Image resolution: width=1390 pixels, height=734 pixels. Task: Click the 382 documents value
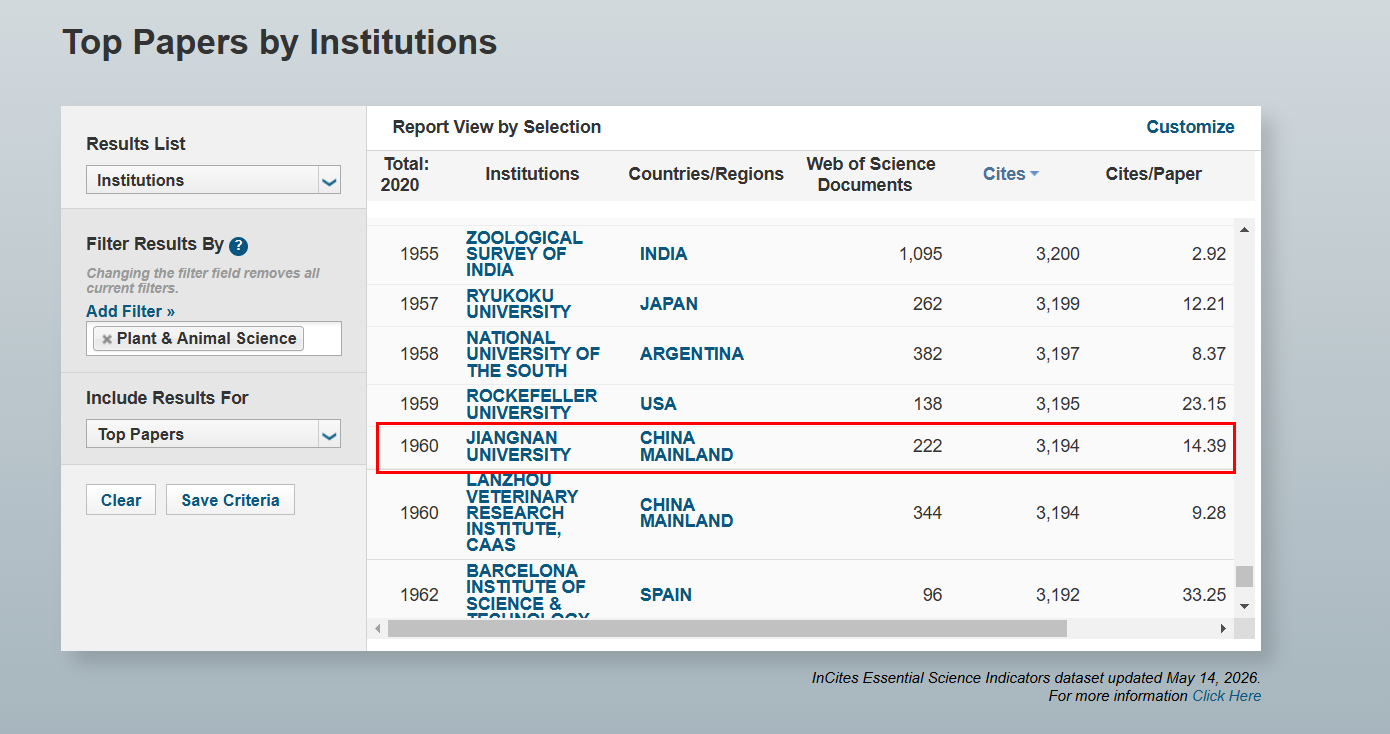(927, 354)
